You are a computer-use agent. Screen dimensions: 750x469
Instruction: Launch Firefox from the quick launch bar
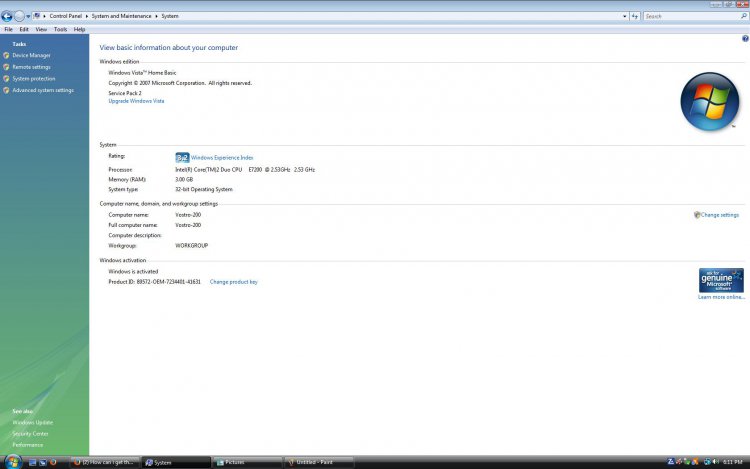click(53, 462)
